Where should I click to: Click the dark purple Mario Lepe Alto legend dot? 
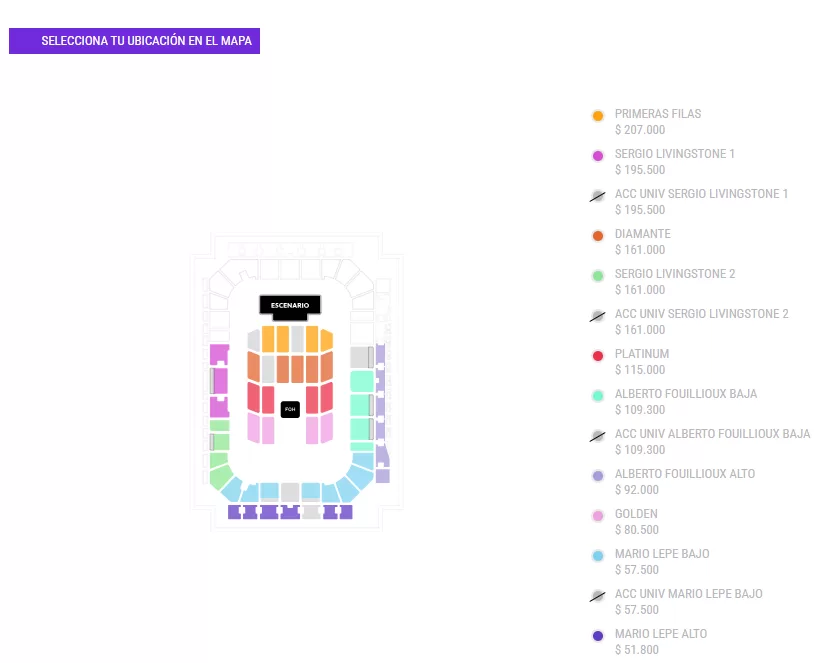[598, 636]
